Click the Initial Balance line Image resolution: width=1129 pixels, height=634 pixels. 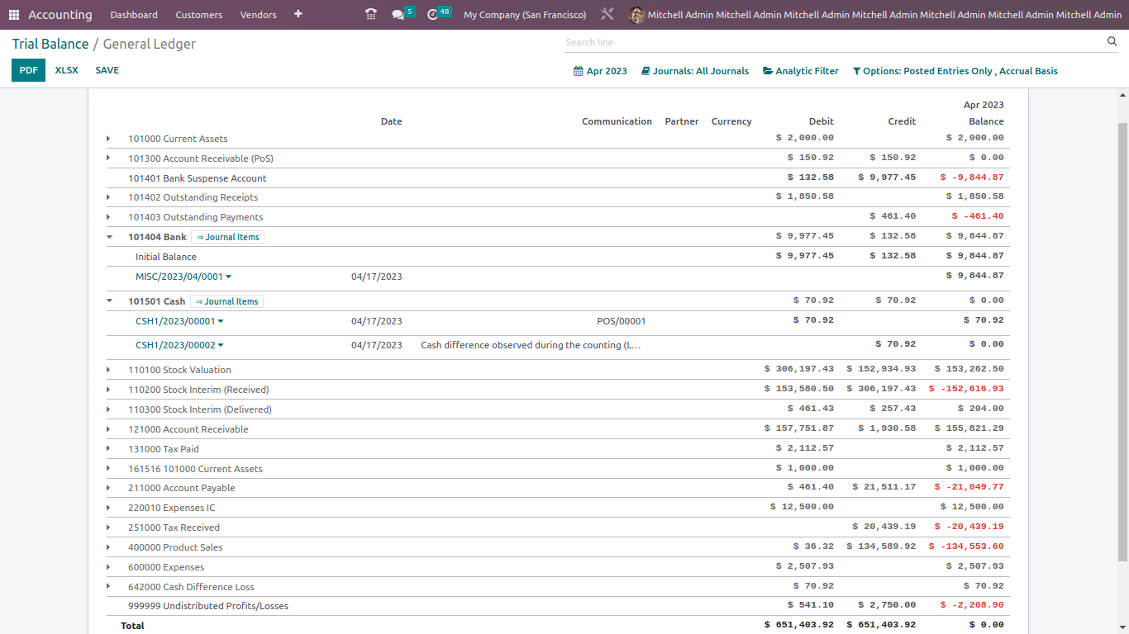(x=558, y=256)
